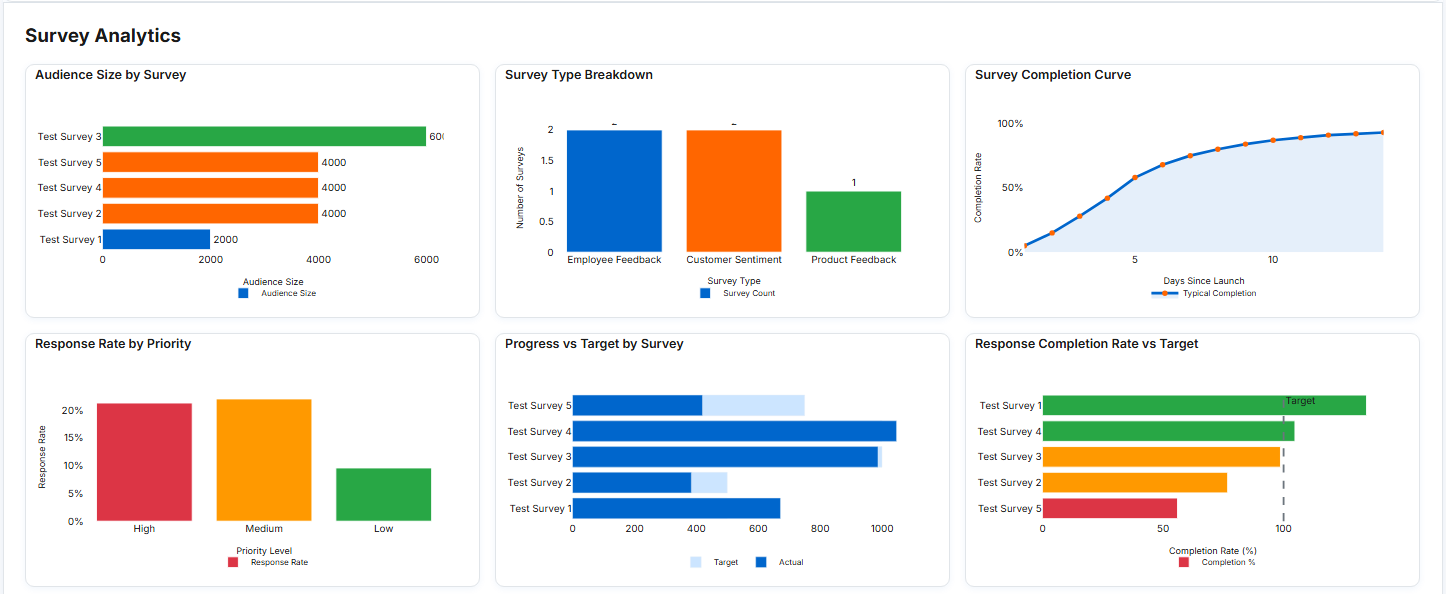Click the Survey Completion Curve card title
1446x594 pixels.
click(1053, 75)
